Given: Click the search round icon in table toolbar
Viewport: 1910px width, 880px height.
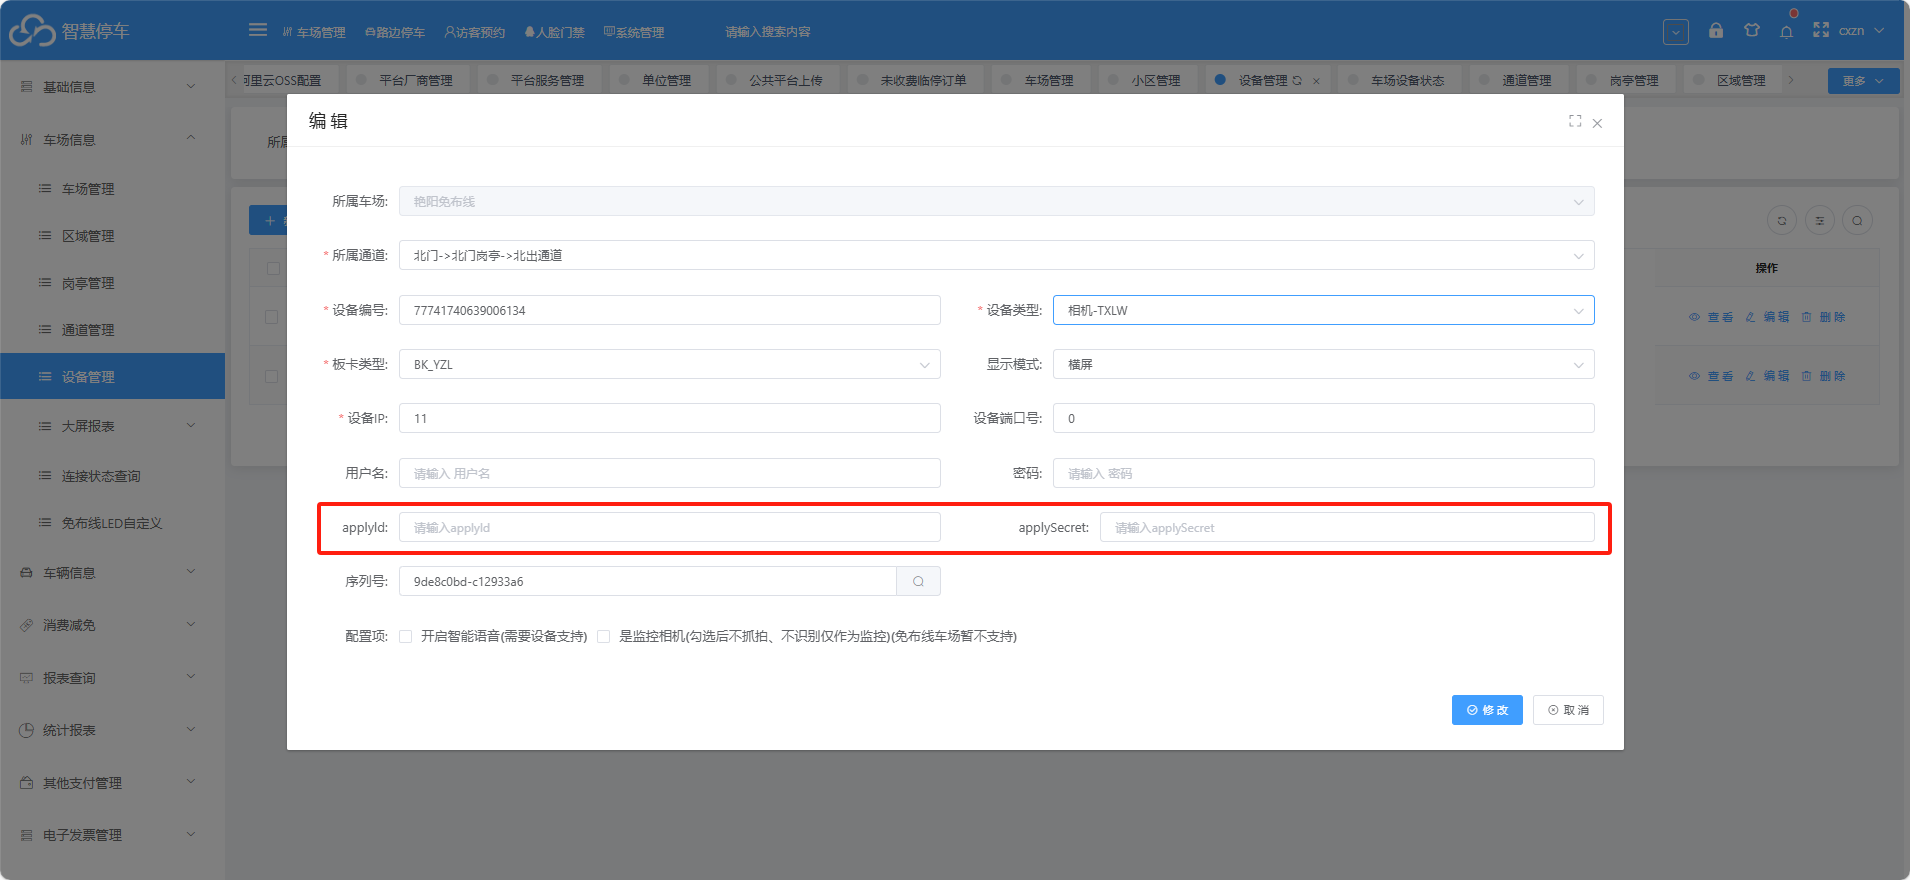Looking at the screenshot, I should pyautogui.click(x=1857, y=221).
